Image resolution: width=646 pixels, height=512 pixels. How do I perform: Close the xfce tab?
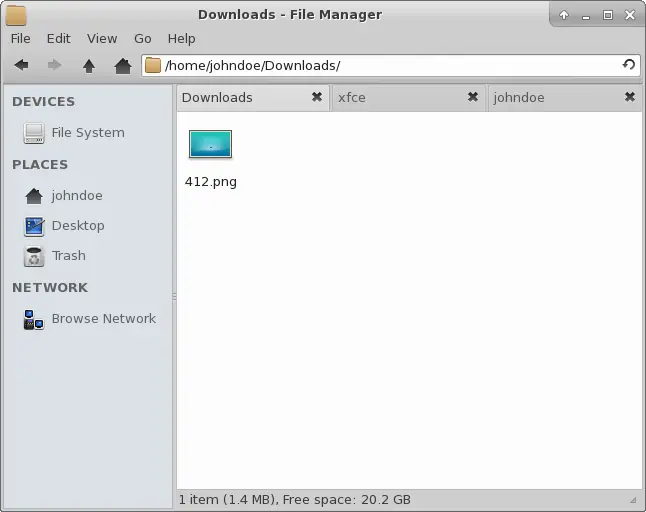[473, 97]
